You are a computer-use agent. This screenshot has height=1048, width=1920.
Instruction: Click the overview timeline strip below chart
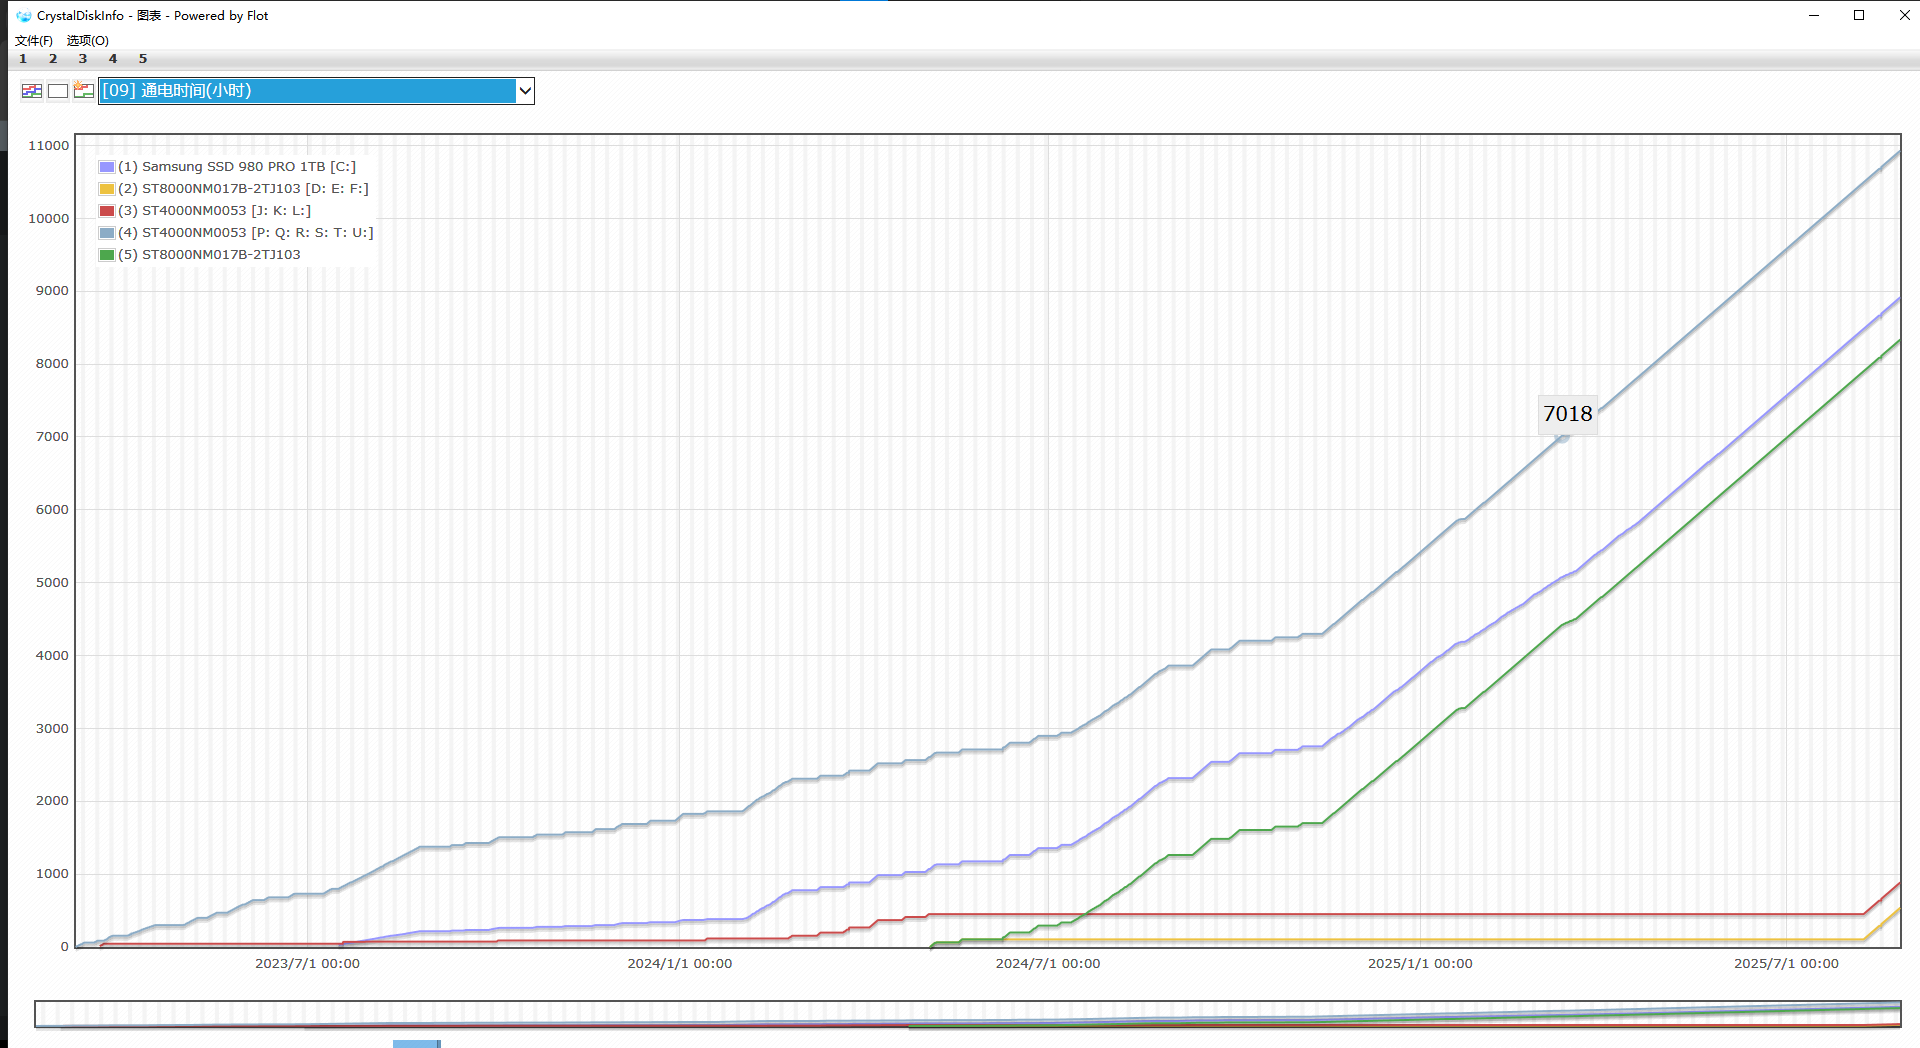pyautogui.click(x=967, y=1014)
